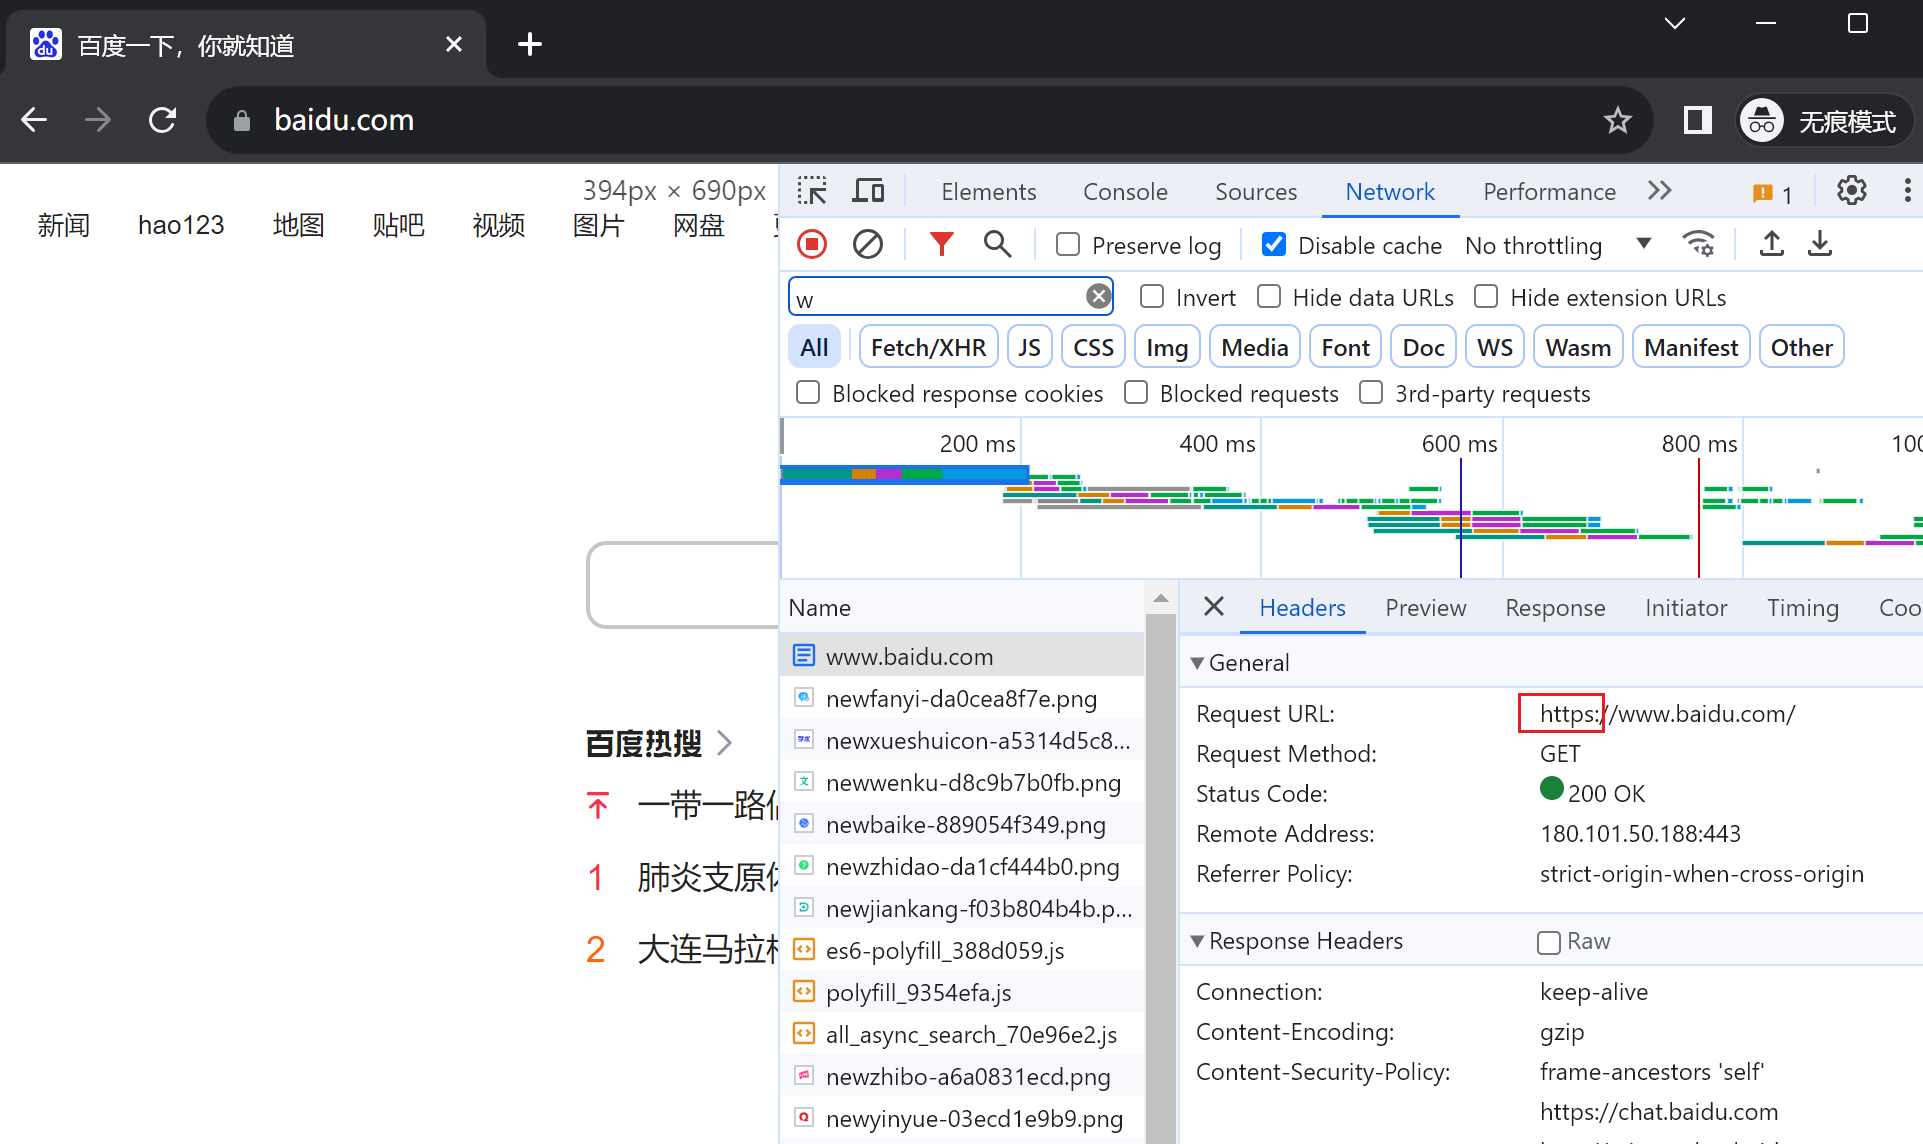
Task: Open the Timing tab
Action: (1802, 608)
